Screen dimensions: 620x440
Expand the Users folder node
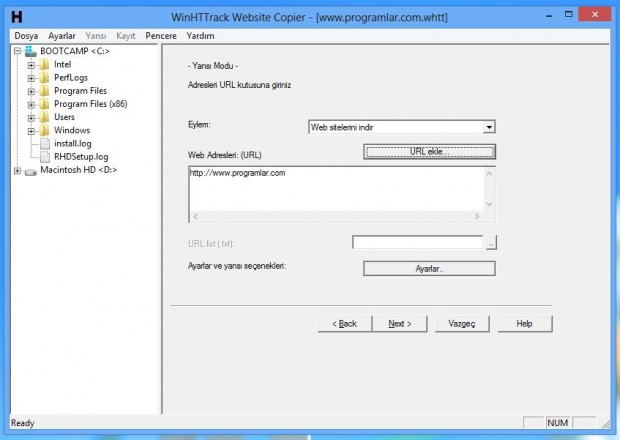point(31,118)
